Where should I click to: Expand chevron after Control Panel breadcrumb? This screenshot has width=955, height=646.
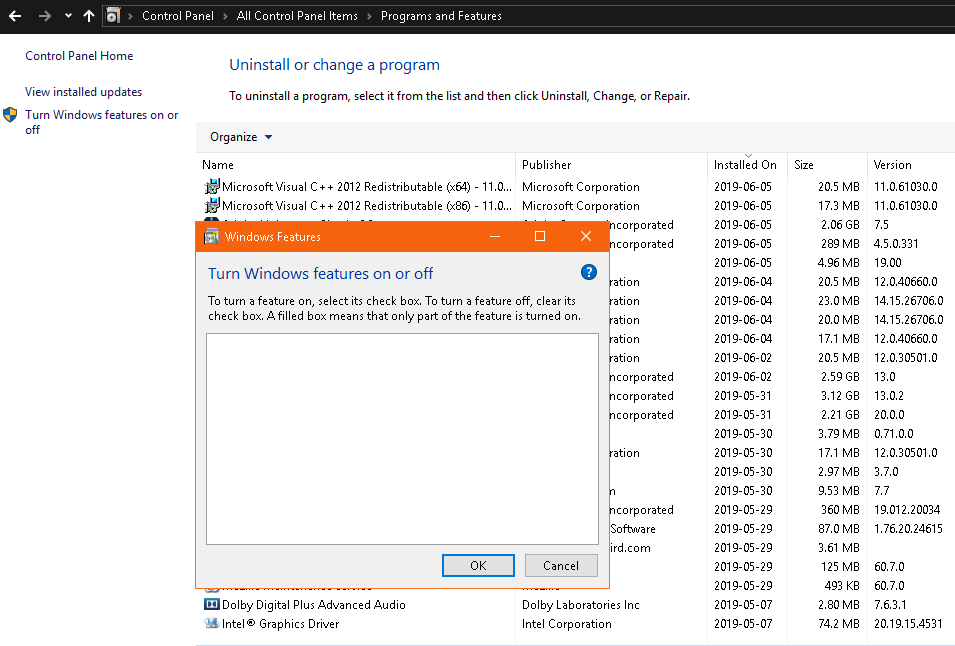pos(225,16)
